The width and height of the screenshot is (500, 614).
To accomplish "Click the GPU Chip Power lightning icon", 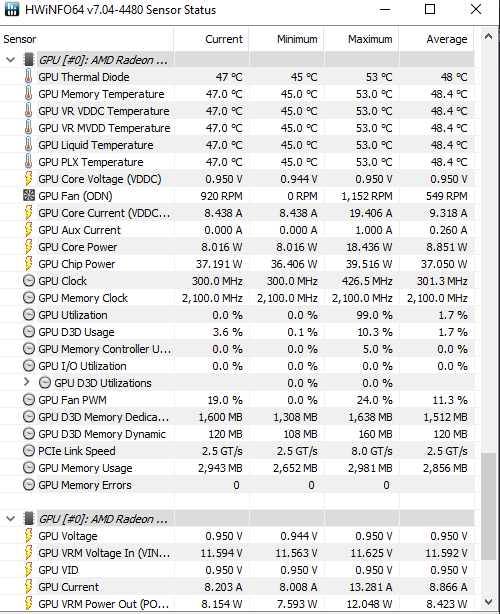I will [28, 264].
